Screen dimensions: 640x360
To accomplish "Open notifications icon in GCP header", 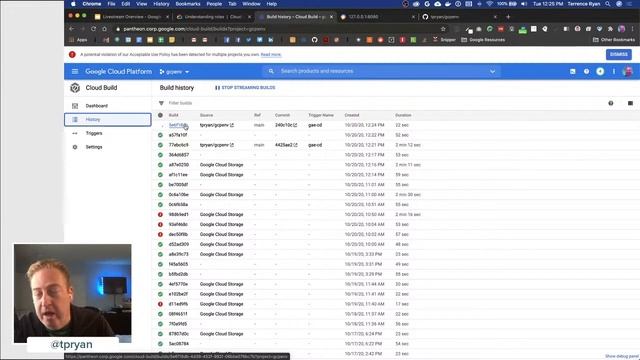I will 600,71.
